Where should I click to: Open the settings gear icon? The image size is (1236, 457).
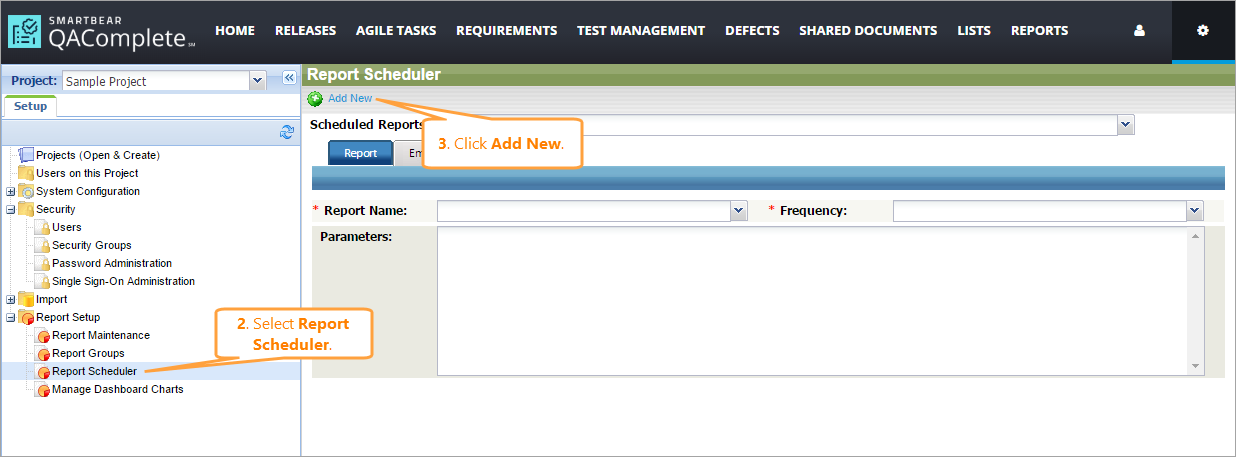pyautogui.click(x=1203, y=31)
